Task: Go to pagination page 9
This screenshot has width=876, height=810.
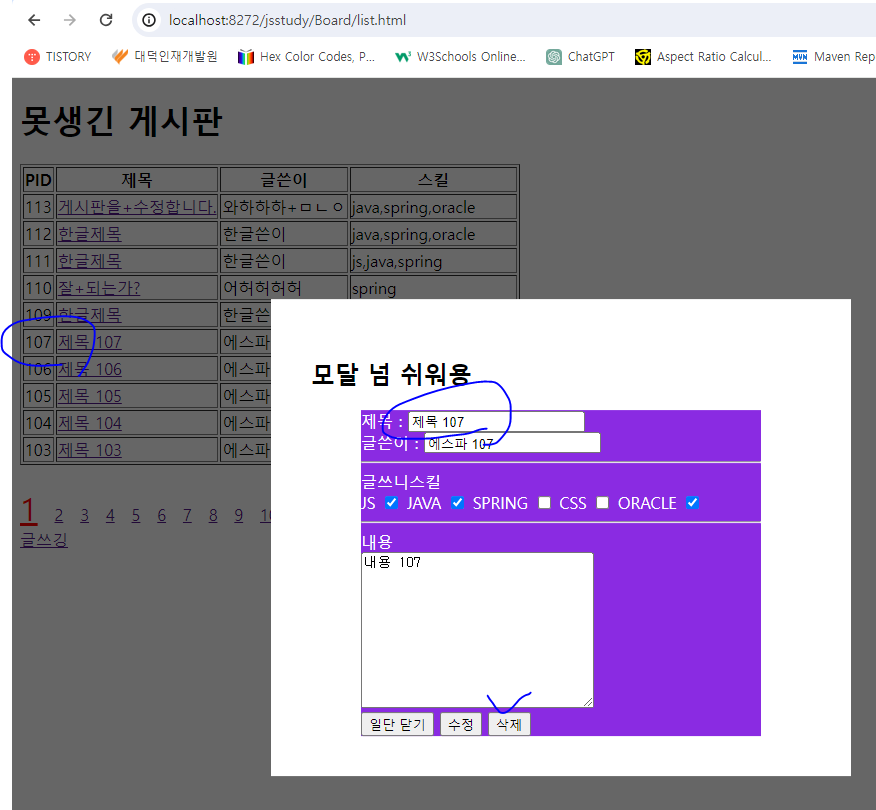Action: pos(239,516)
